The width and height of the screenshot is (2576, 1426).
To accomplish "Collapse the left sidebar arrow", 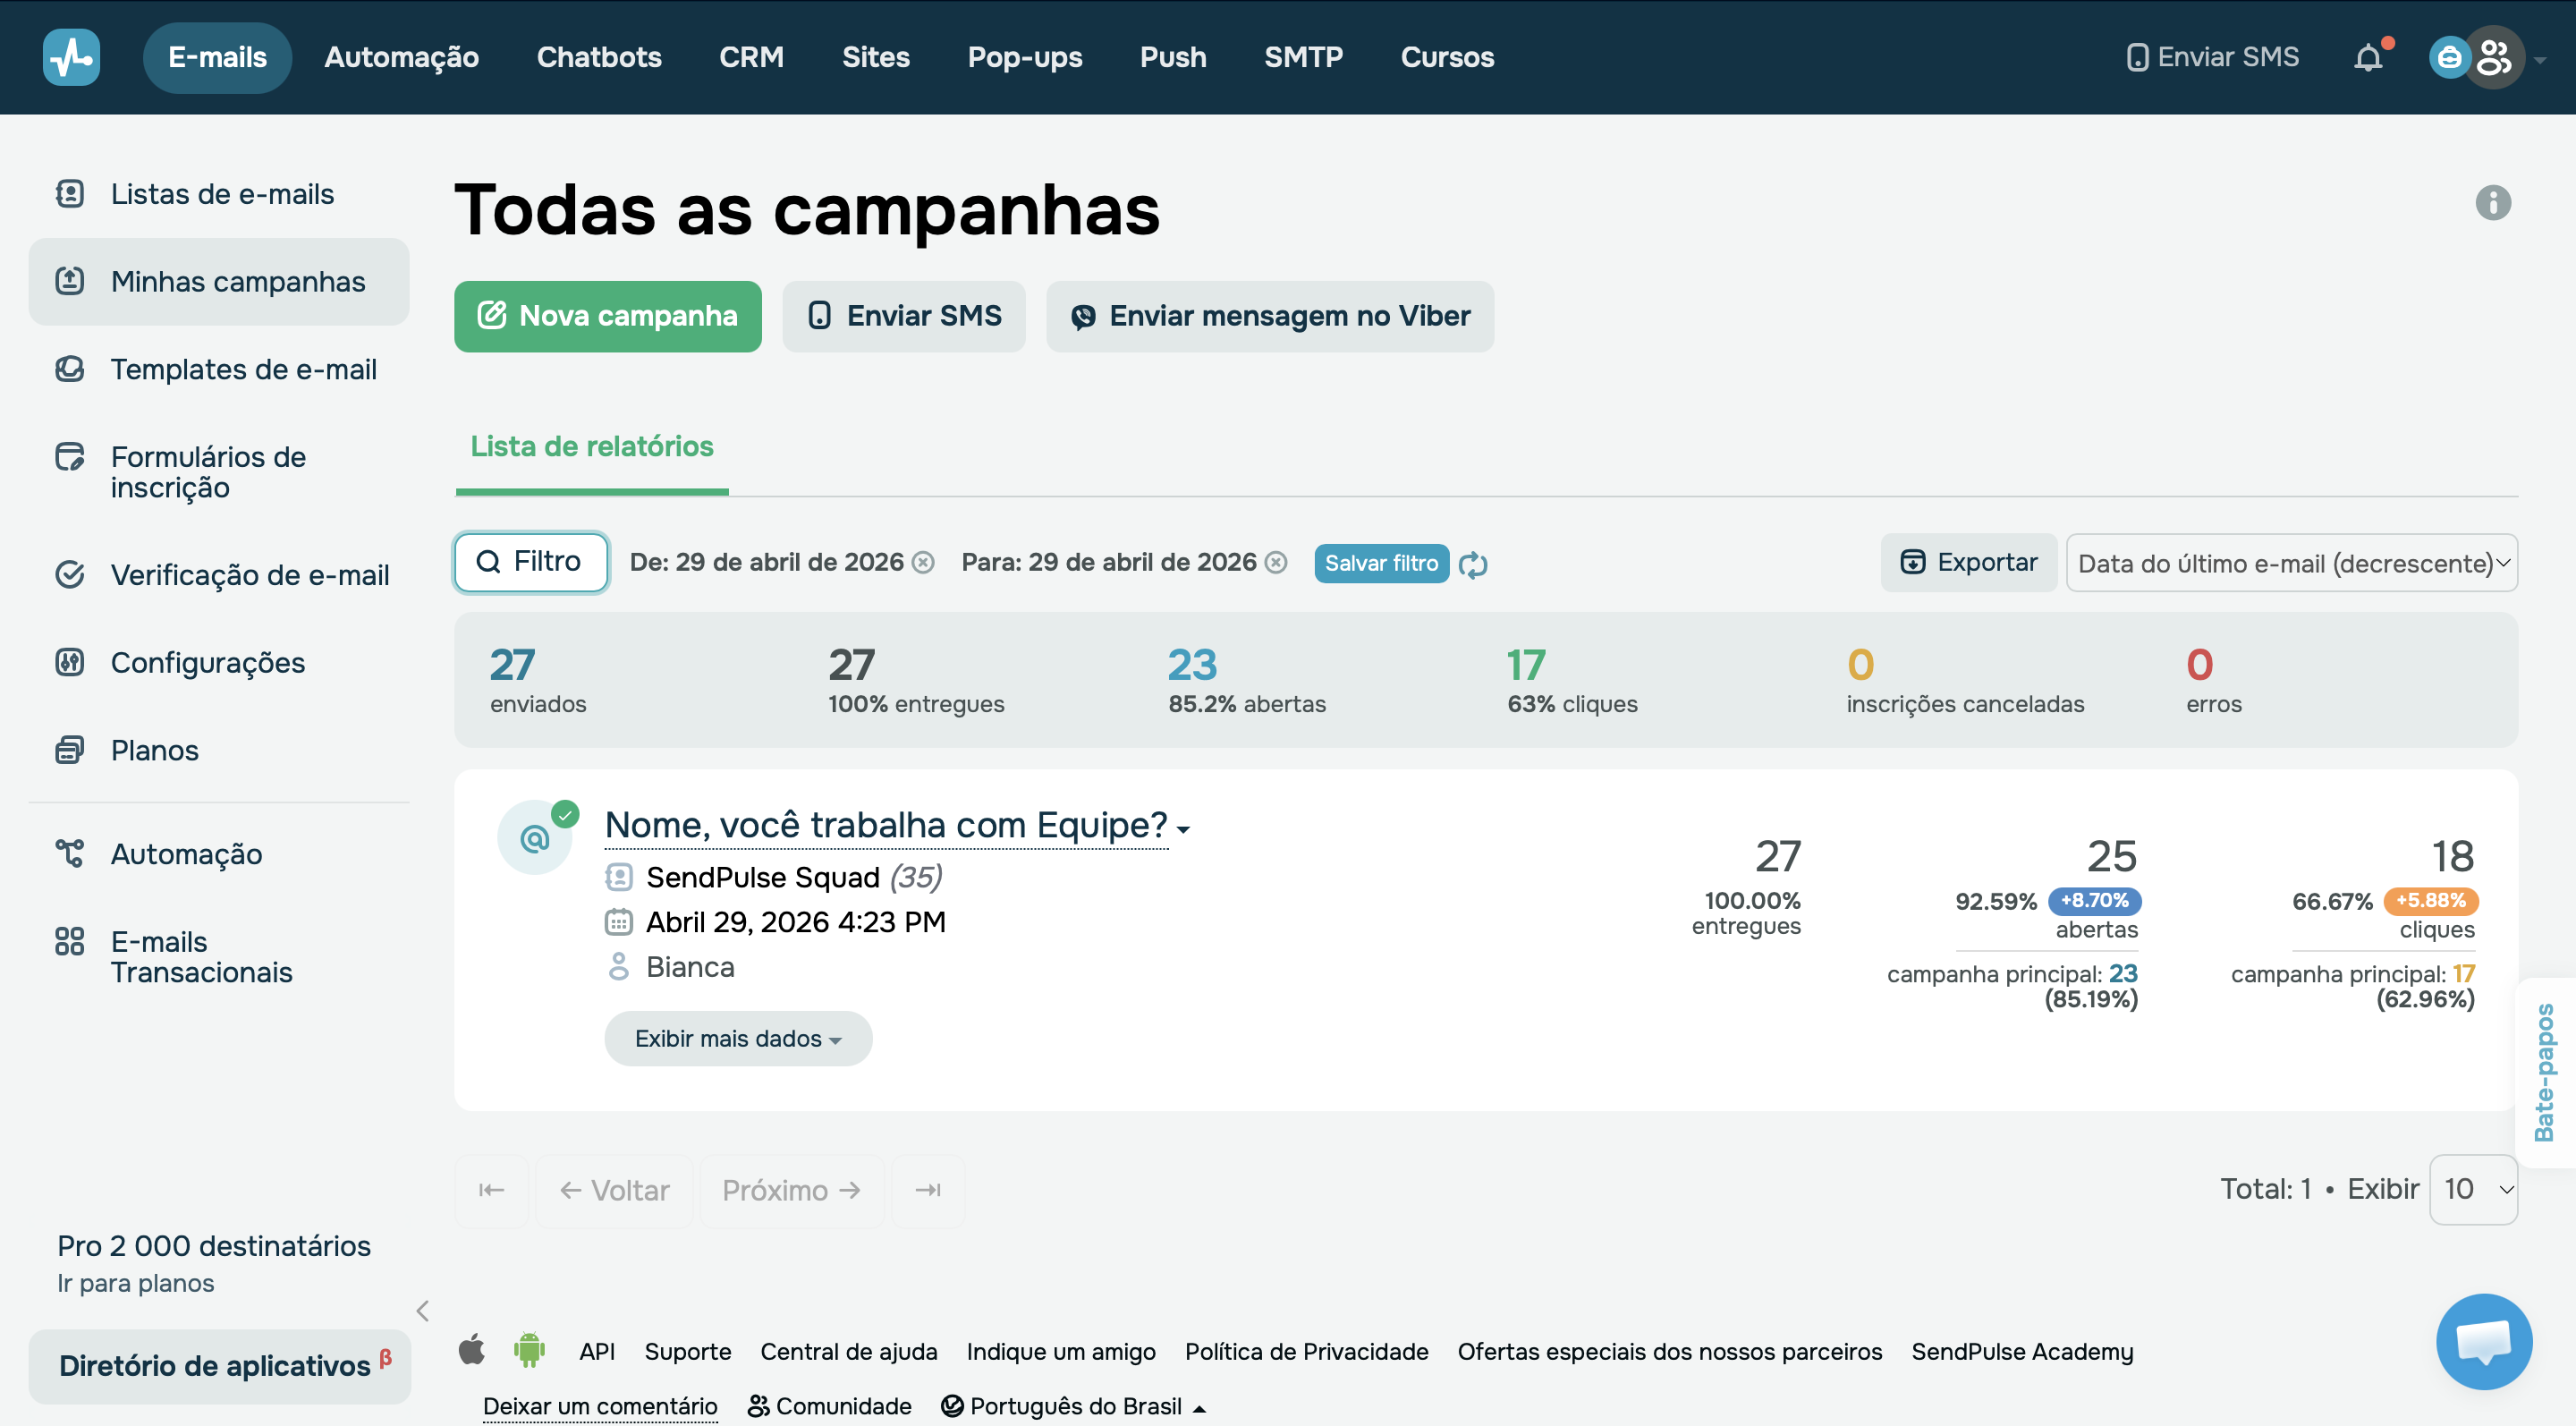I will (x=423, y=1310).
